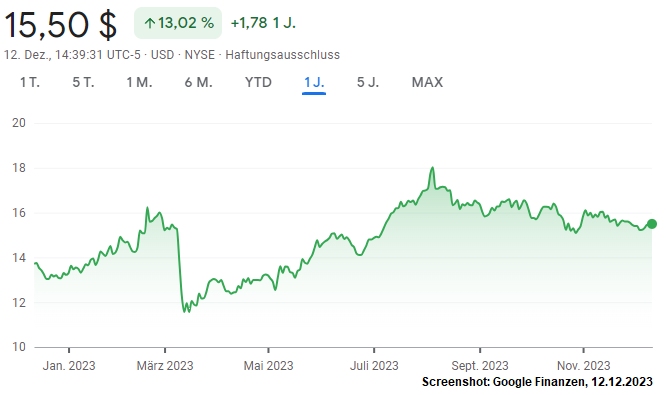
Task: Click the green endpoint dot on chart
Action: point(652,224)
